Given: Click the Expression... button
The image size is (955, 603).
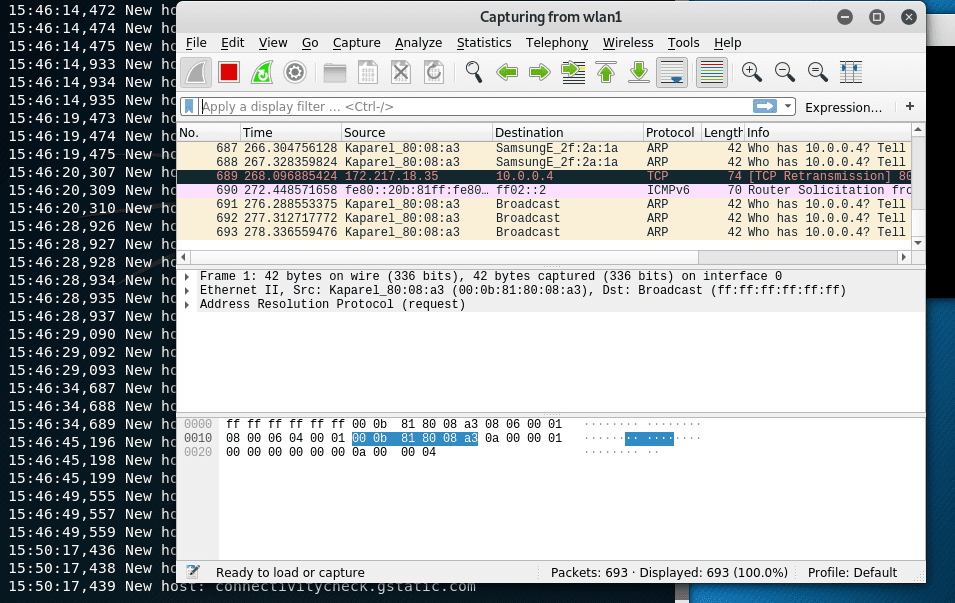Looking at the screenshot, I should click(x=844, y=107).
